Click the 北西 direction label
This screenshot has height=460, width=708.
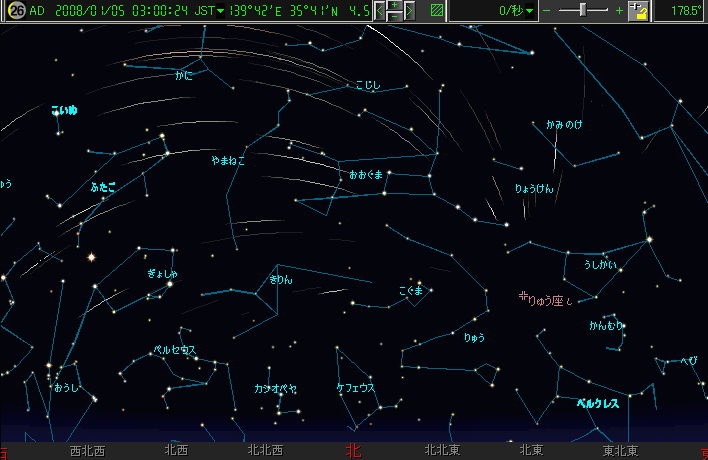coord(175,451)
